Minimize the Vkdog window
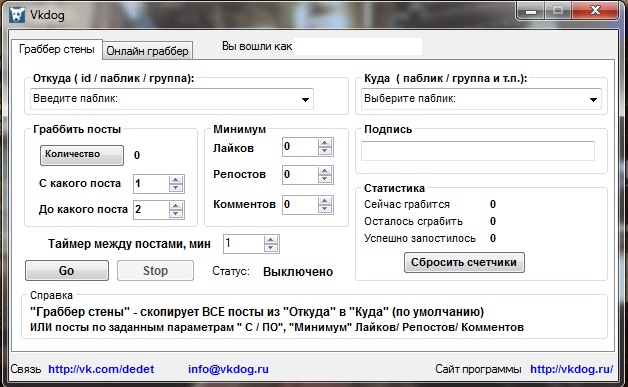628x387 pixels. click(531, 11)
